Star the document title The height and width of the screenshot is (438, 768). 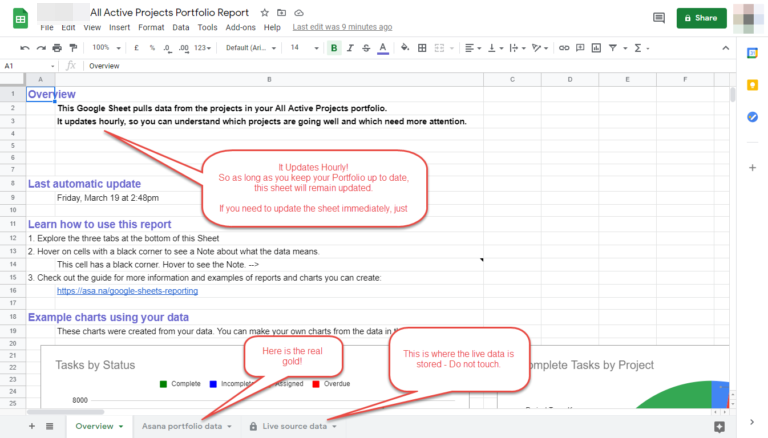(264, 13)
